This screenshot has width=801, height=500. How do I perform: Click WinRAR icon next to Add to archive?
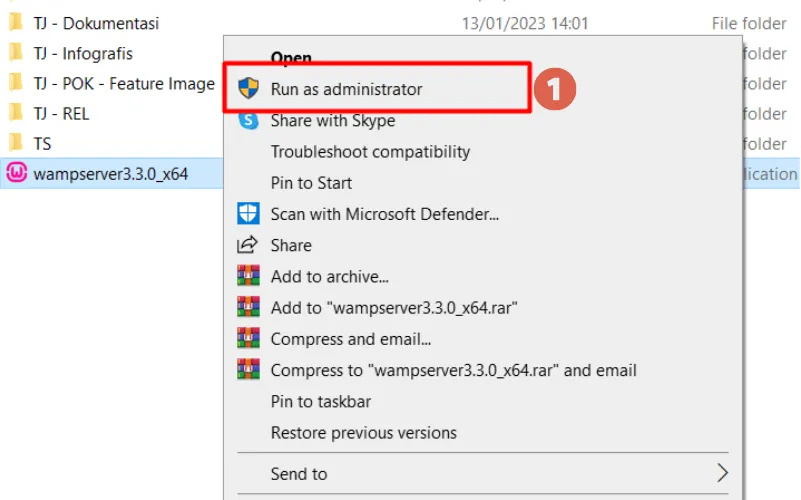point(248,276)
